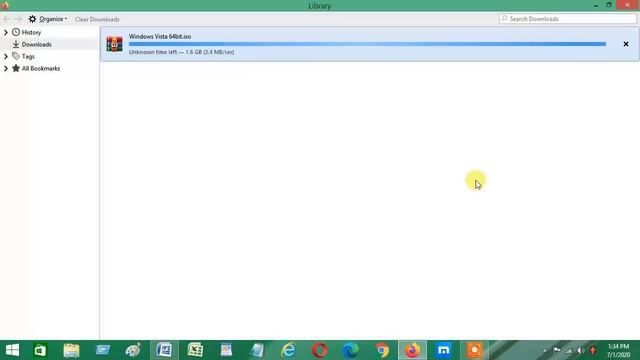640x360 pixels.
Task: Click the History clock icon
Action: click(x=16, y=32)
